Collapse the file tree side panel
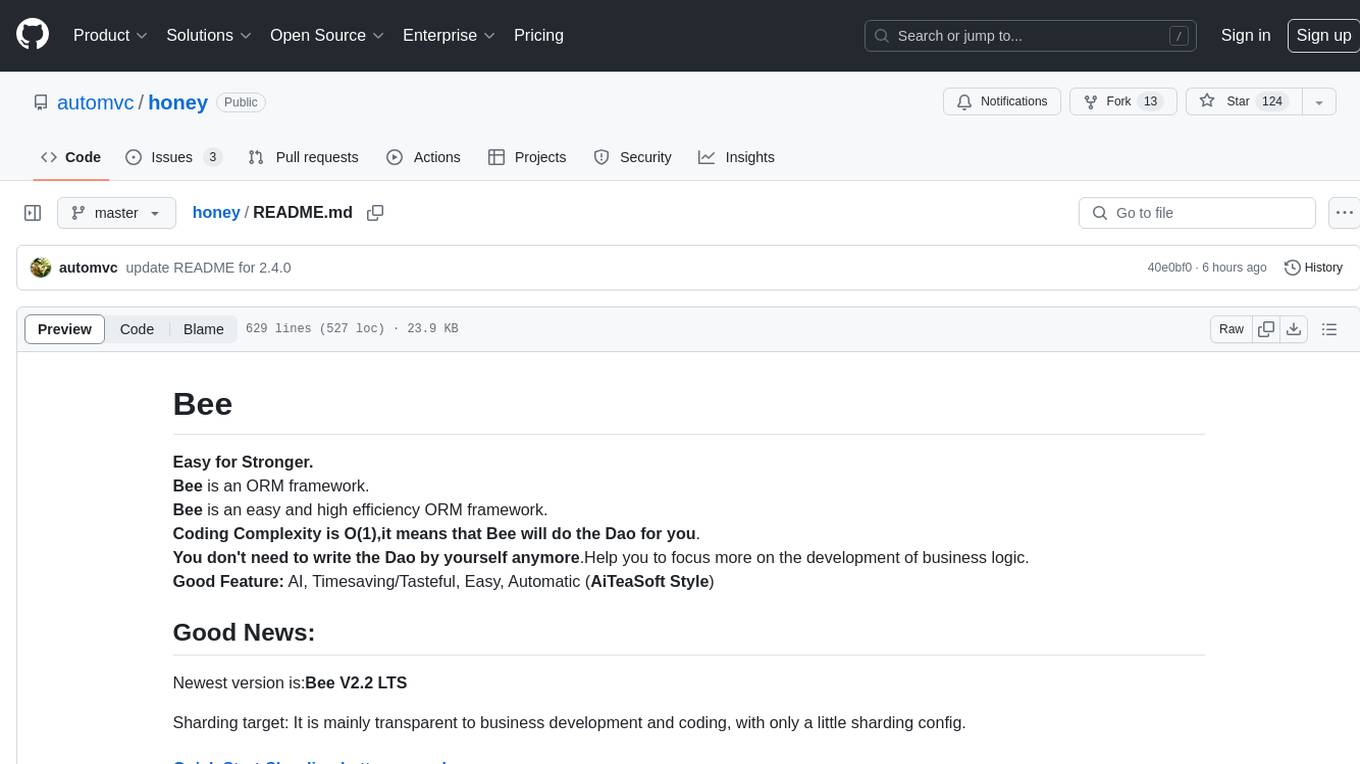 (x=33, y=213)
